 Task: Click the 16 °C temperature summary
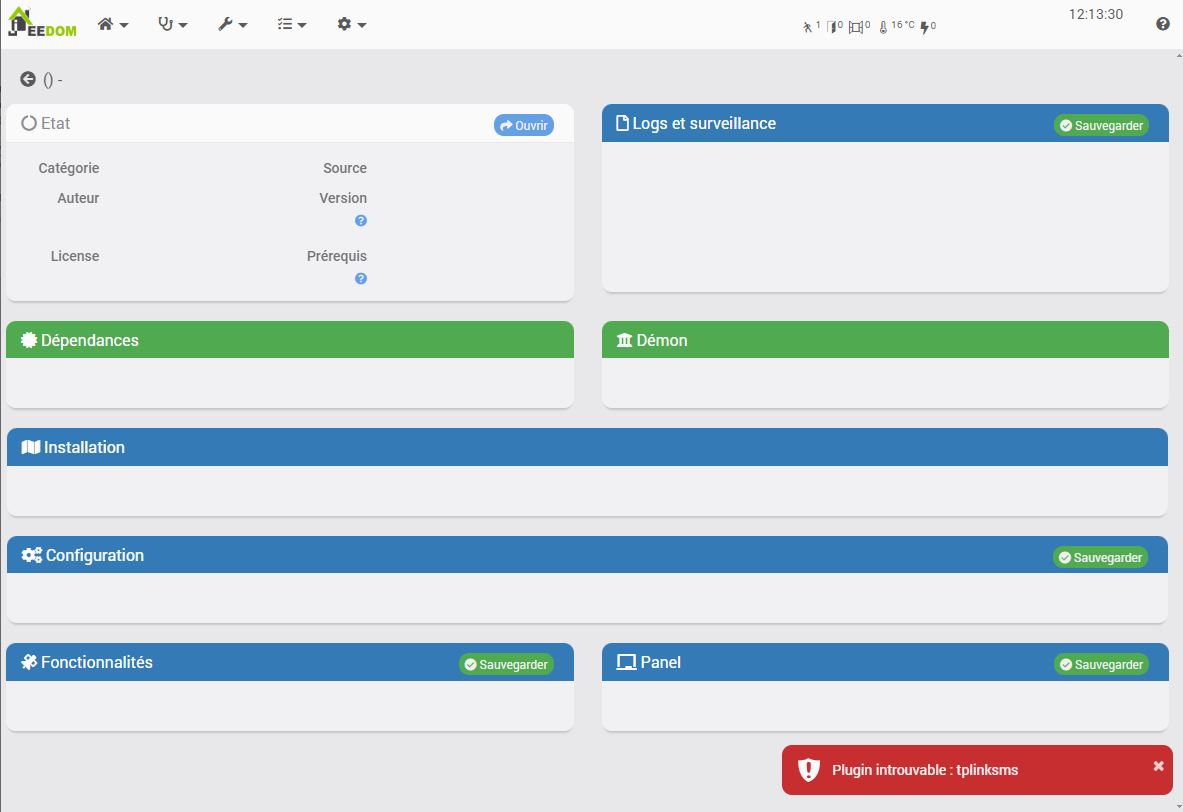(896, 26)
